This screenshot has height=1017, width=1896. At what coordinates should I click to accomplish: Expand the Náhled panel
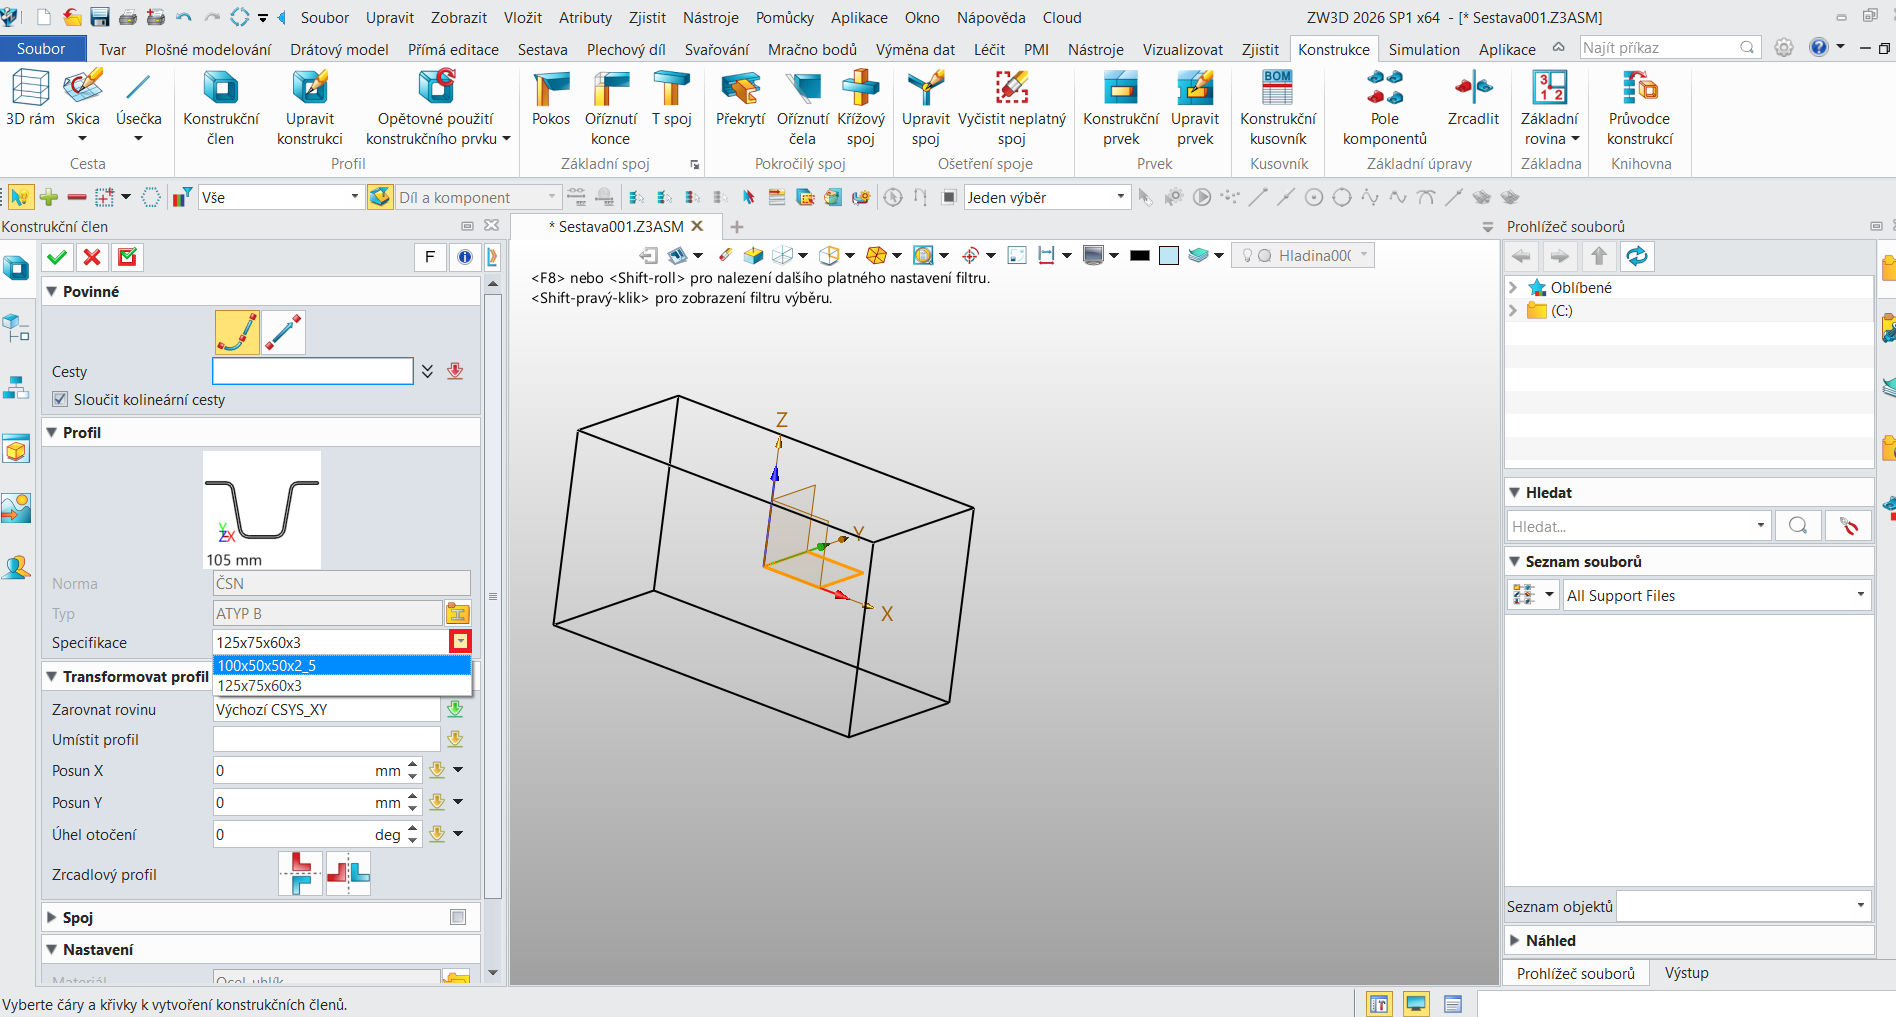1515,940
